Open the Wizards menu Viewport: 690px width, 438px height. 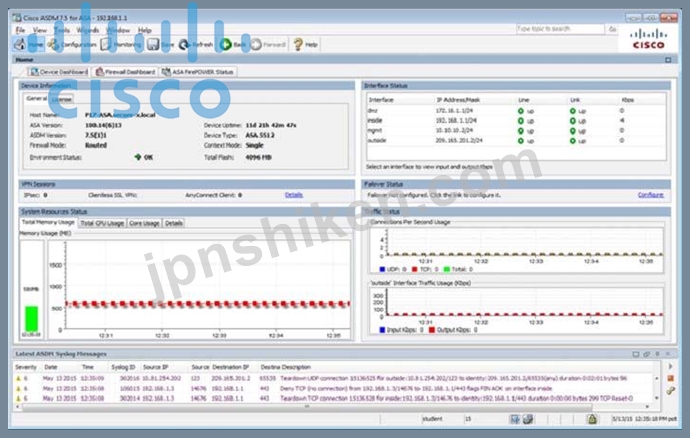tap(88, 30)
